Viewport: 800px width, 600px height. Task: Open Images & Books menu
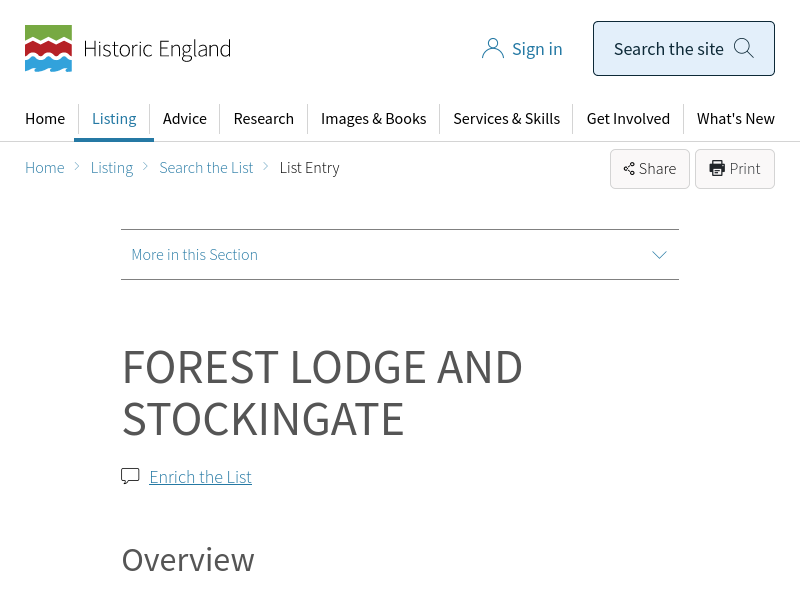pos(373,119)
